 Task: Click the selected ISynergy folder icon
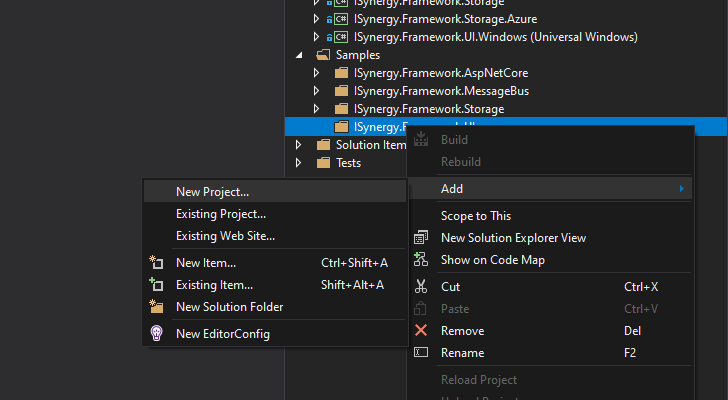[x=341, y=127]
